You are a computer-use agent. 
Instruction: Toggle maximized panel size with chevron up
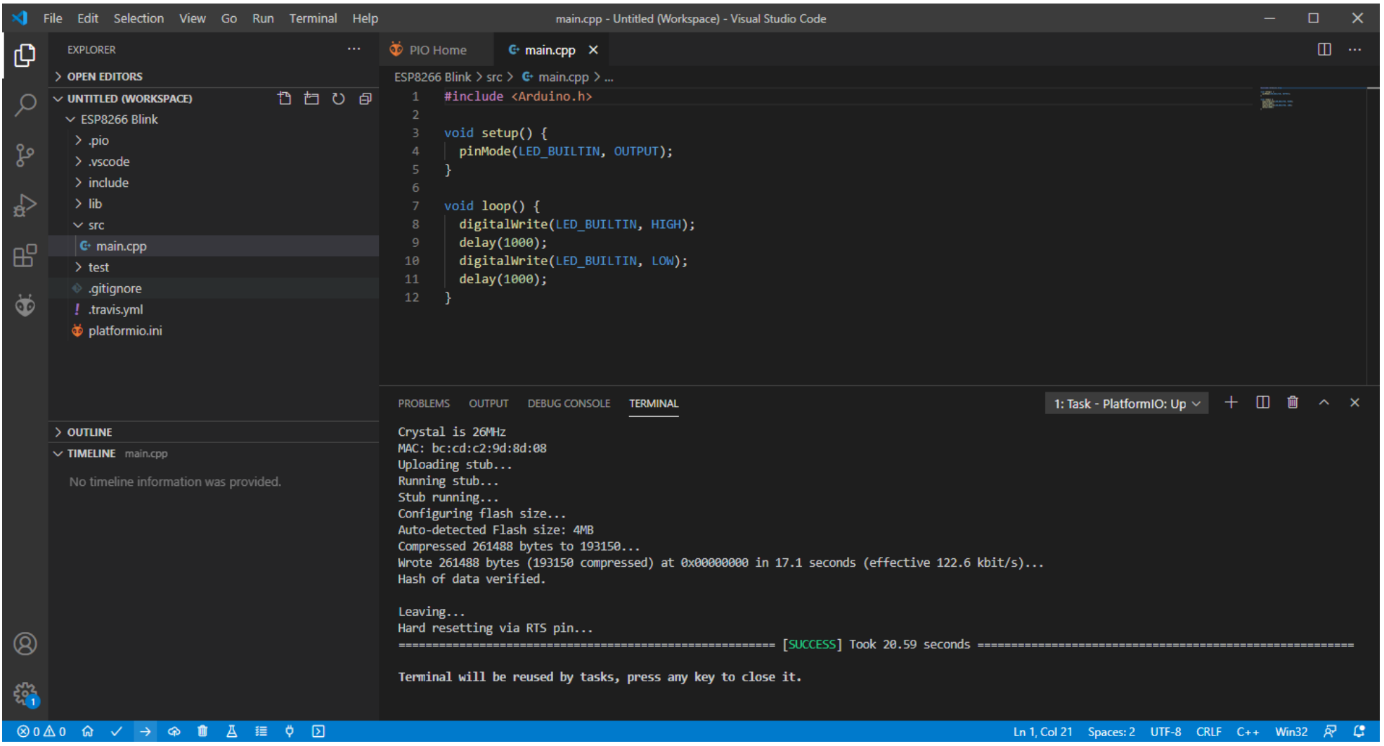pyautogui.click(x=1324, y=403)
